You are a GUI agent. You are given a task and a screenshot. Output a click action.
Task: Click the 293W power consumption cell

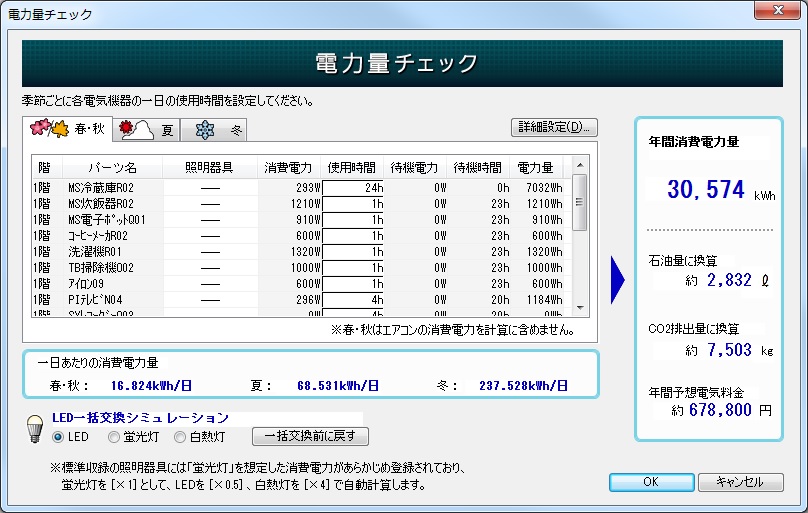pyautogui.click(x=308, y=188)
